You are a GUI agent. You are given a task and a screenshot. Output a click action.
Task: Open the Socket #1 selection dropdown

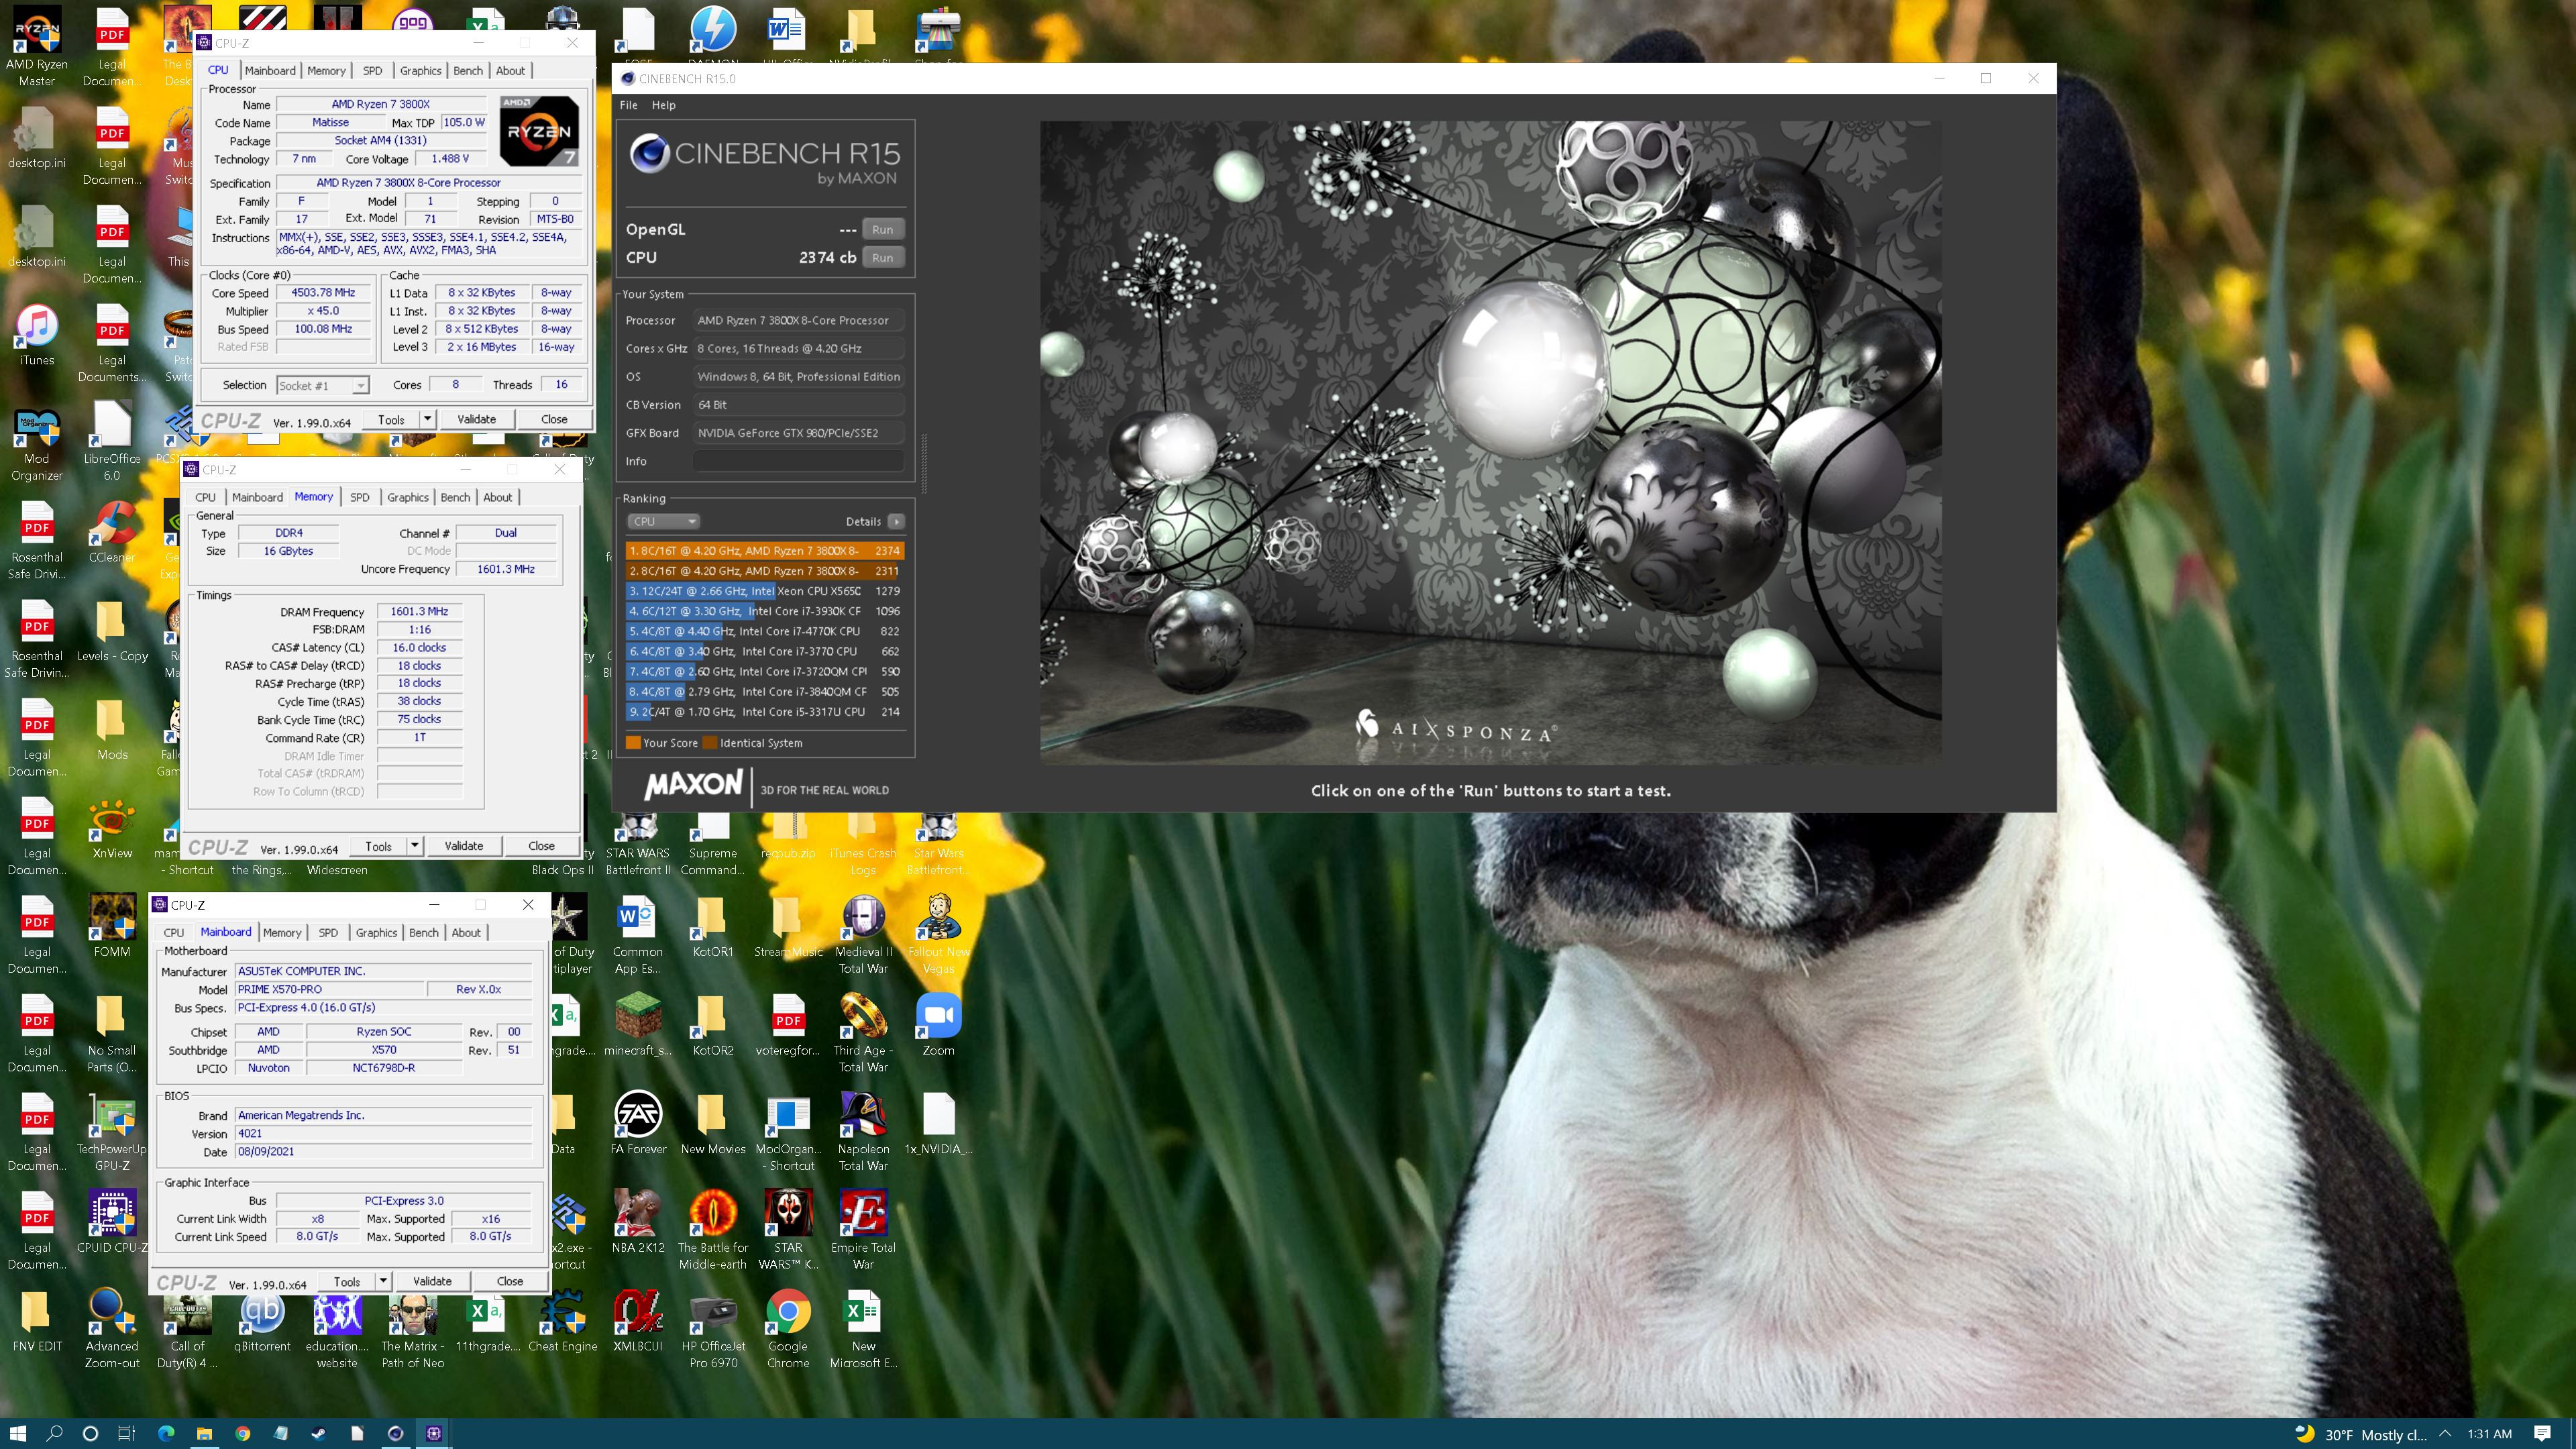(x=323, y=385)
